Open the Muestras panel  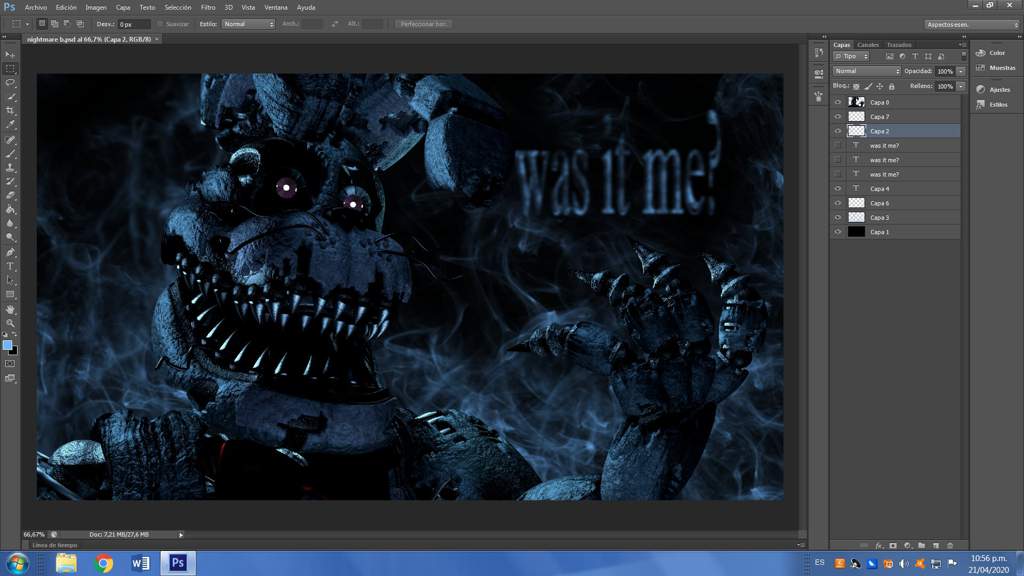(x=996, y=68)
